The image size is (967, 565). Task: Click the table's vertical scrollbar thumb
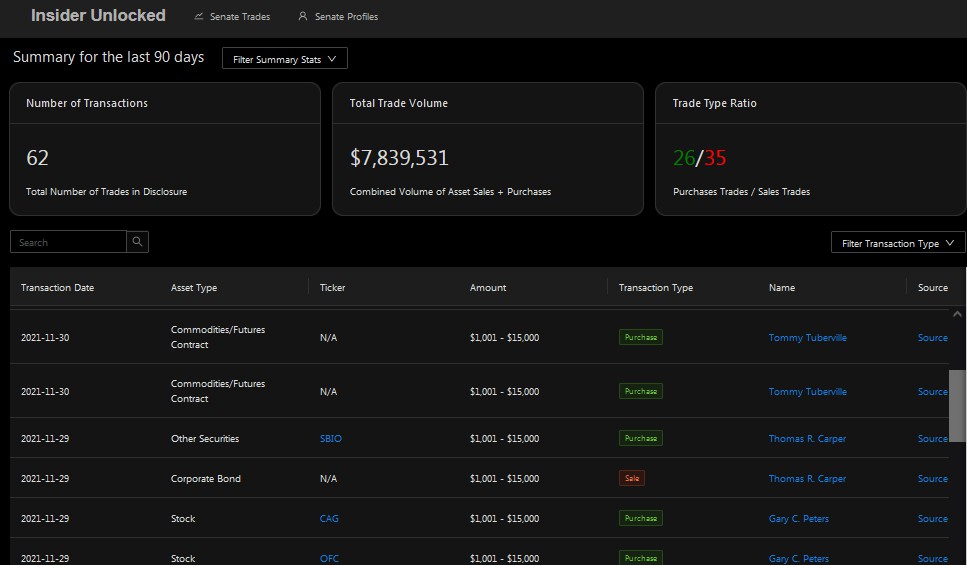click(957, 405)
